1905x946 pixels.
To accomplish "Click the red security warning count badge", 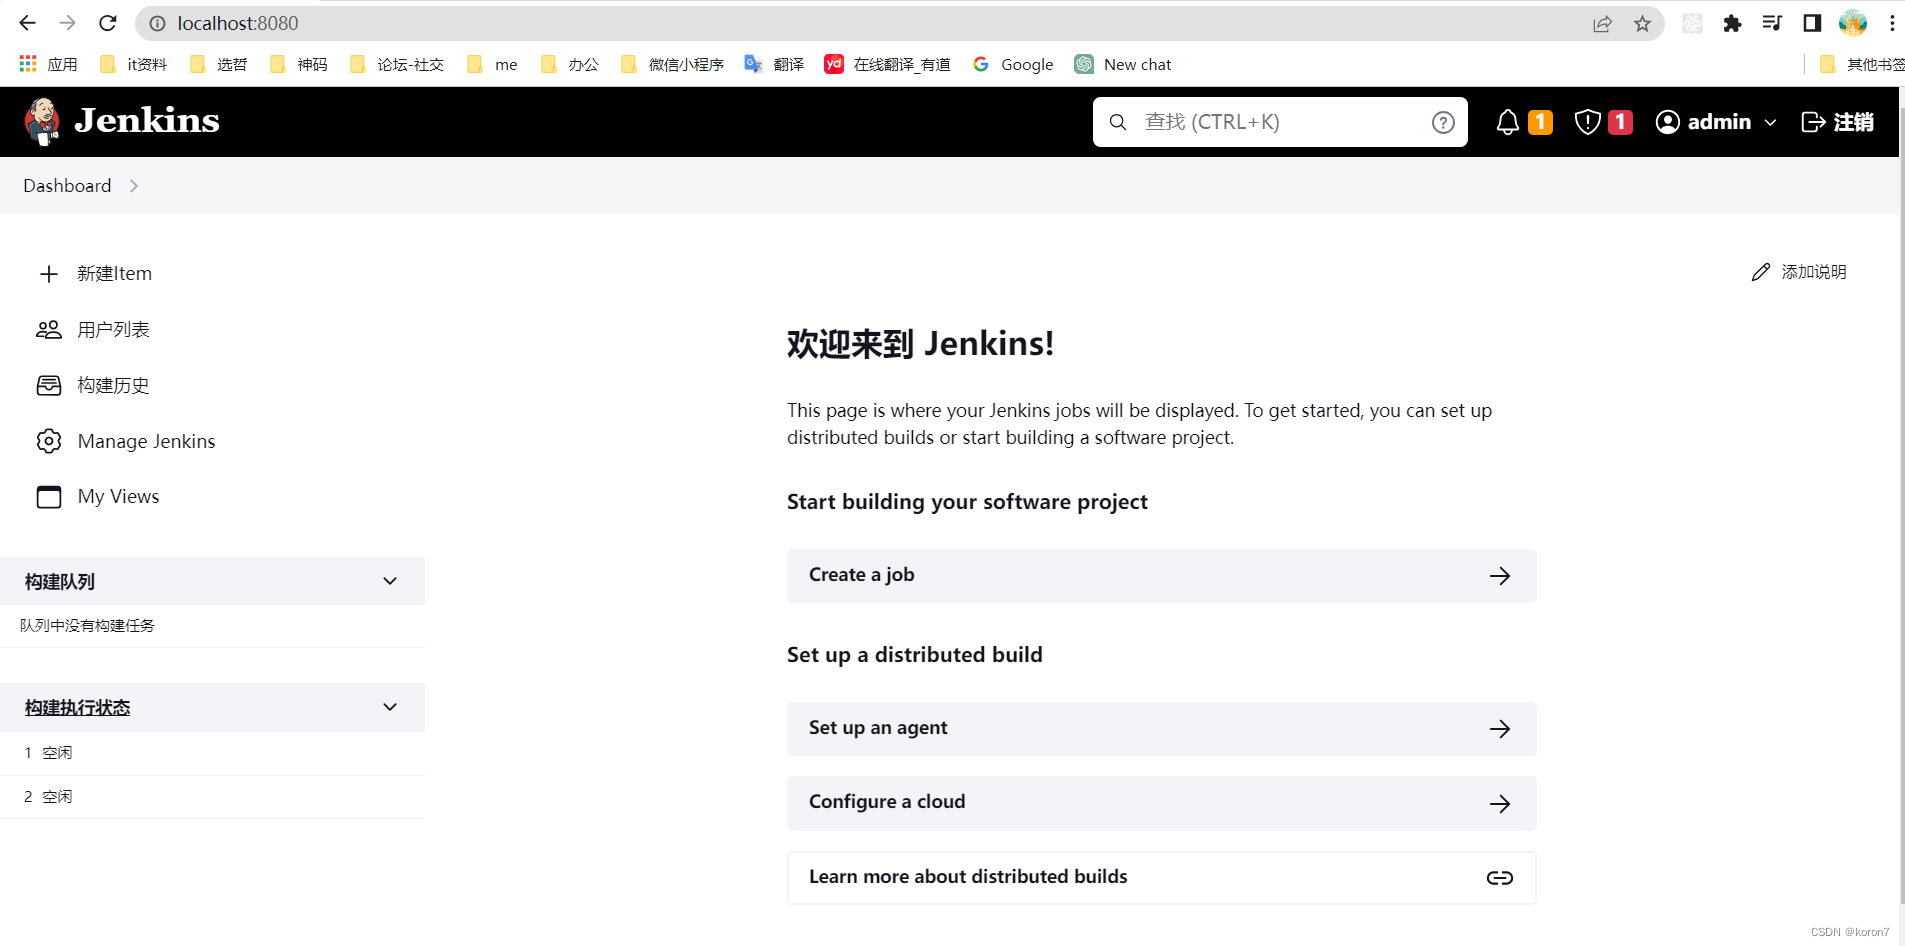I will point(1620,122).
